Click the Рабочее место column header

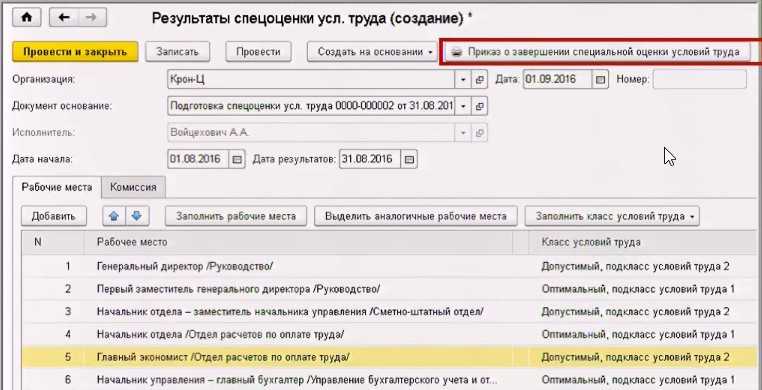point(298,242)
